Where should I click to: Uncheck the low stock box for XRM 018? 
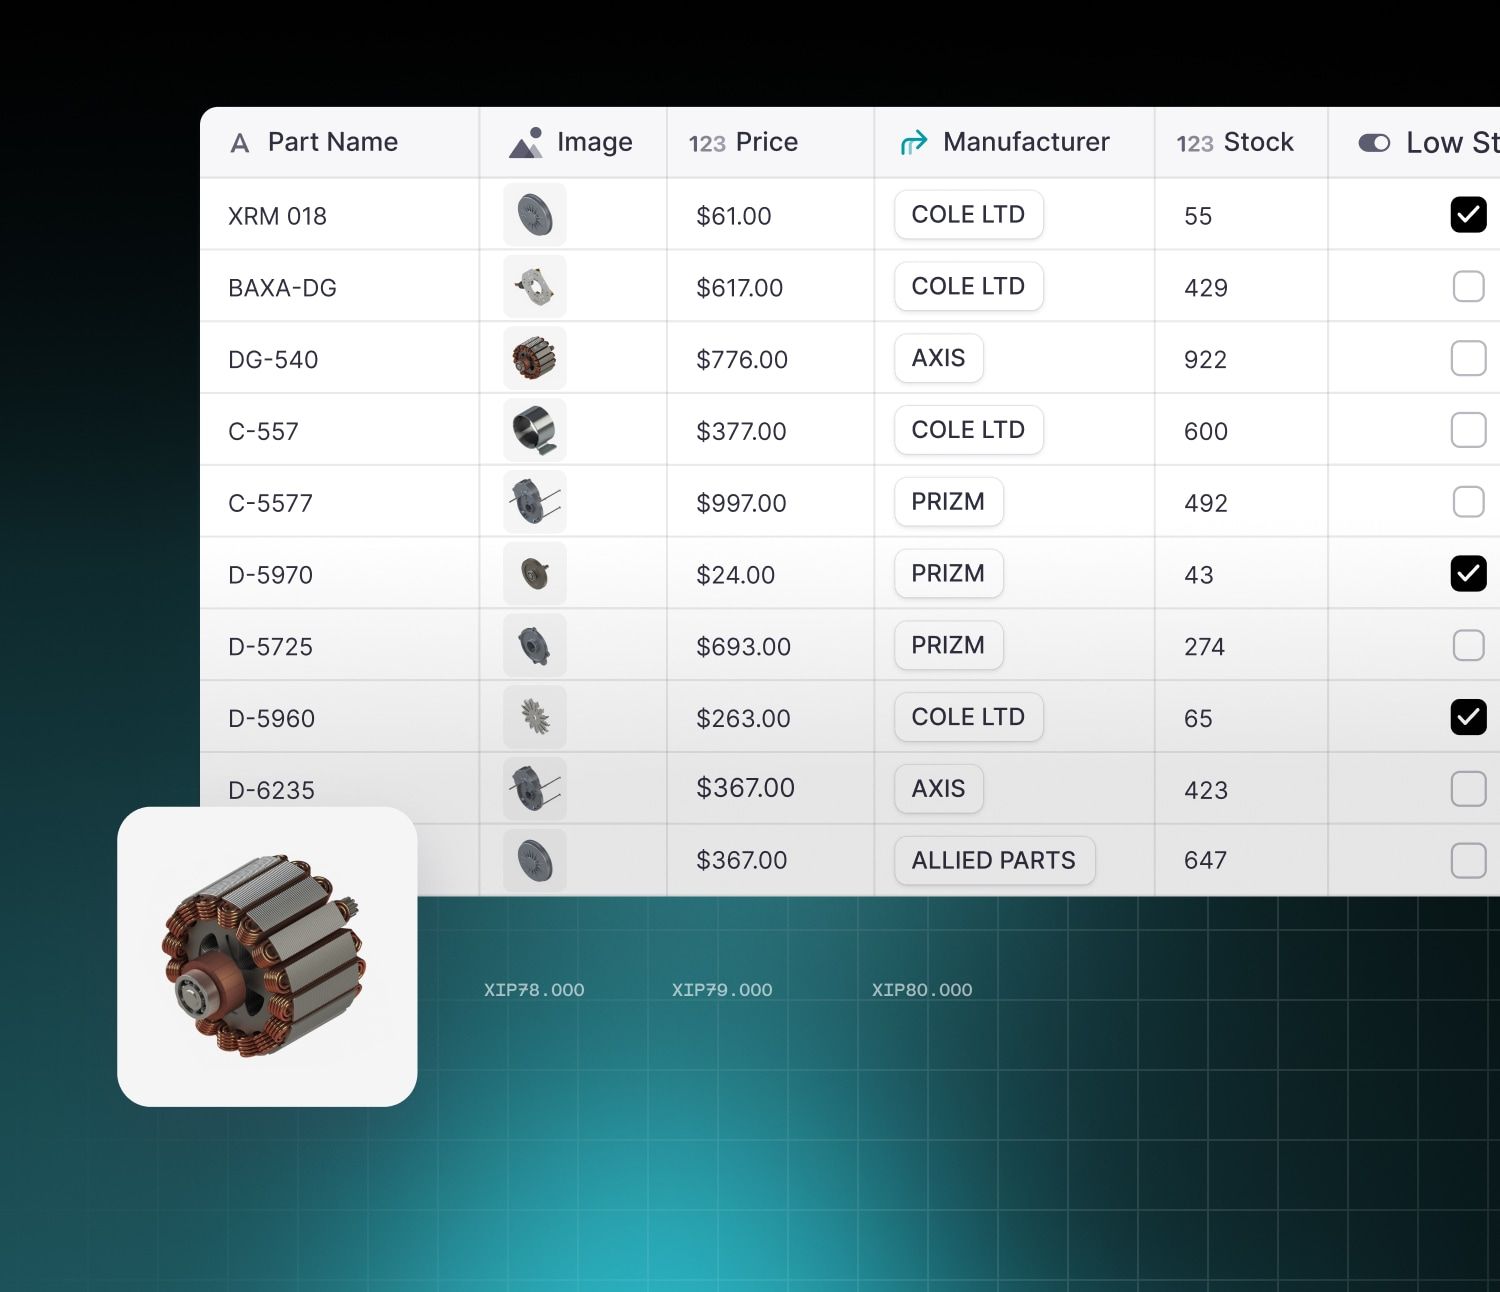coord(1467,215)
